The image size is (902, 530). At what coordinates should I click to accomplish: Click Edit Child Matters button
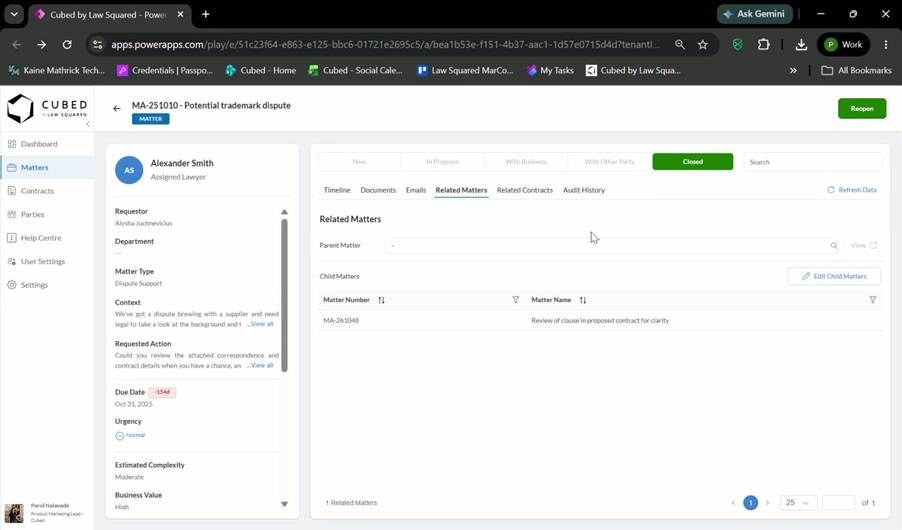[834, 276]
